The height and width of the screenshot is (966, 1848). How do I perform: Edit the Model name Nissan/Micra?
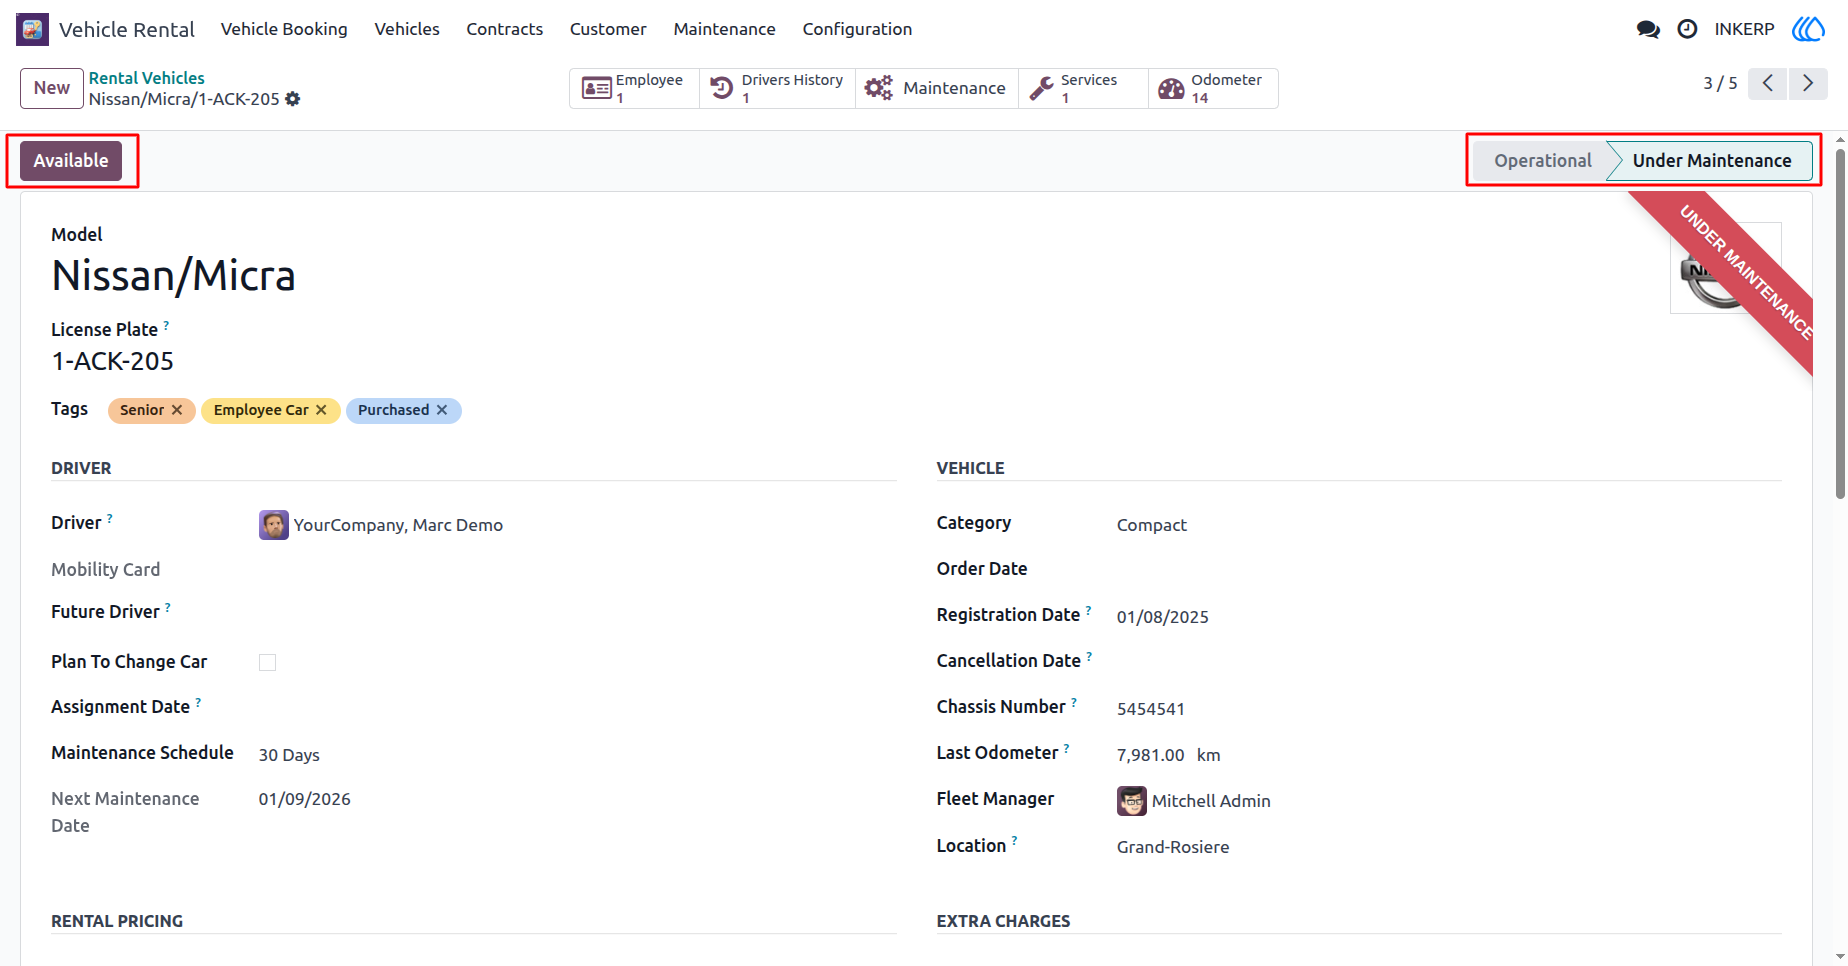174,276
